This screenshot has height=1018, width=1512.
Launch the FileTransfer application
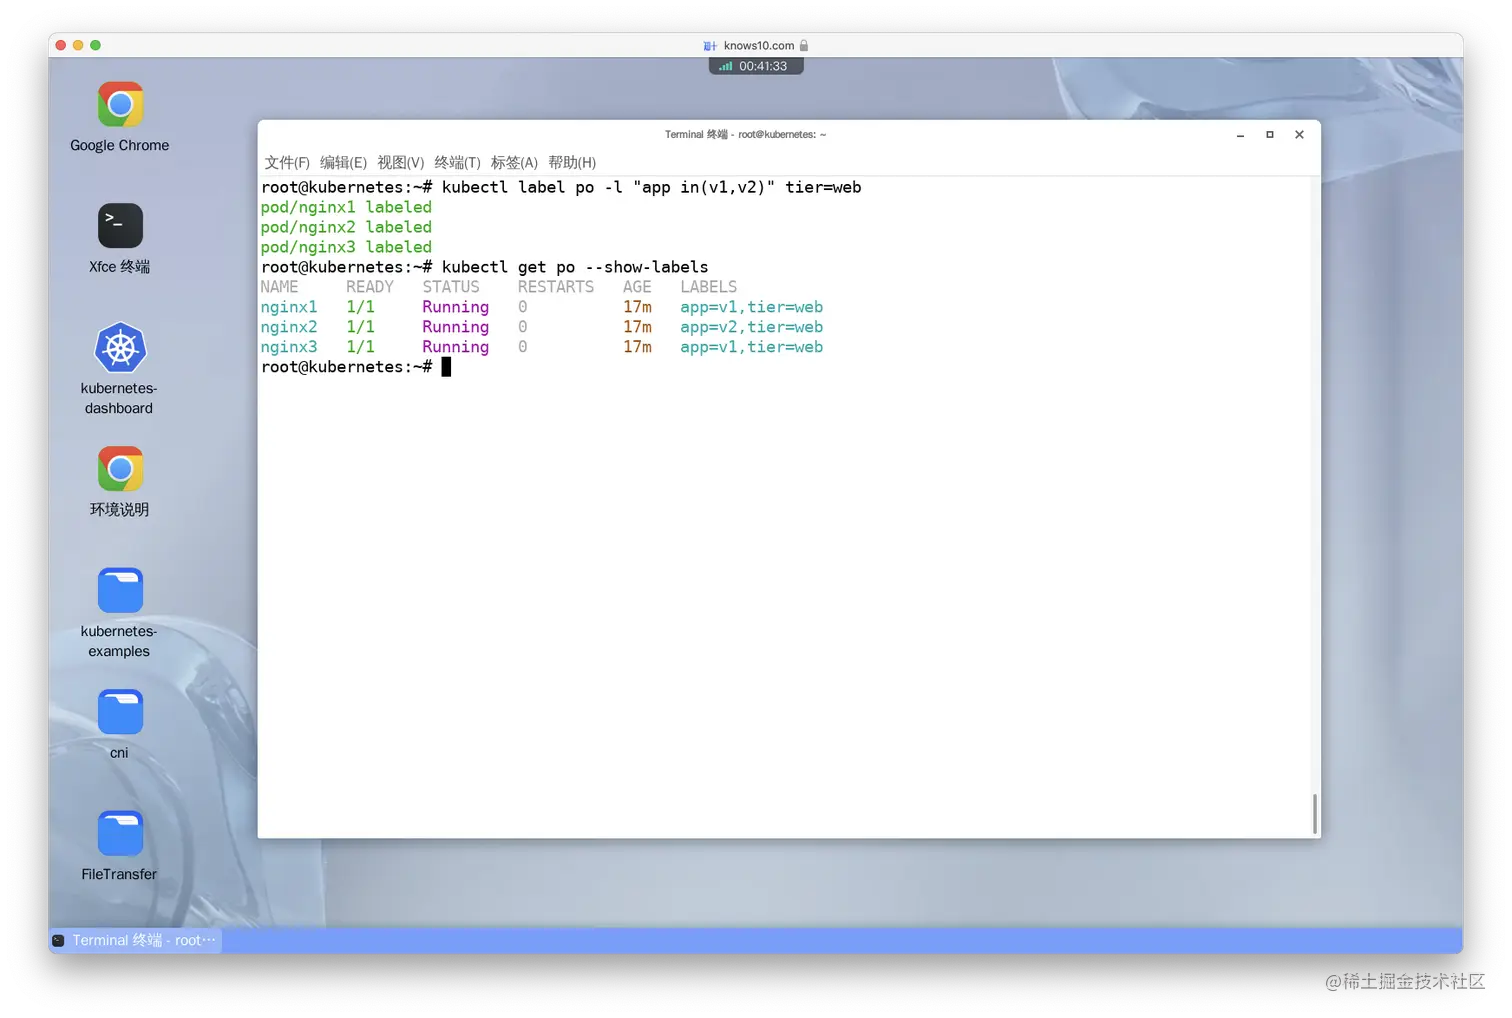(119, 832)
